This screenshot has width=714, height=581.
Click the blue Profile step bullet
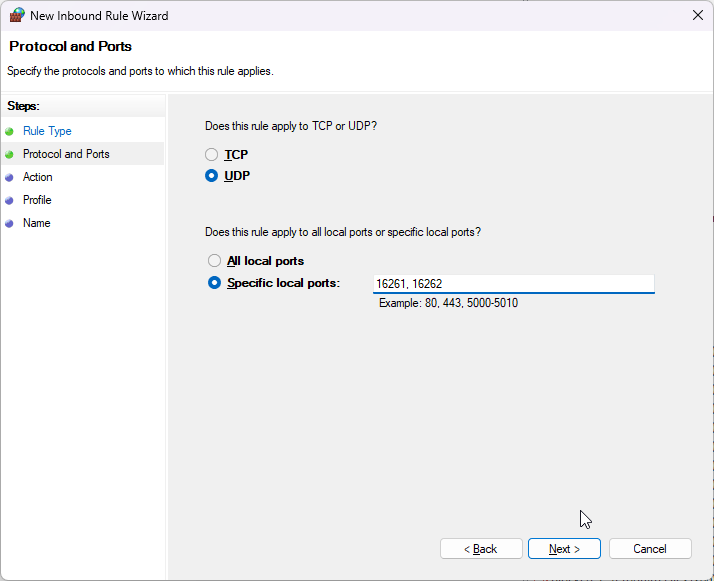point(9,200)
